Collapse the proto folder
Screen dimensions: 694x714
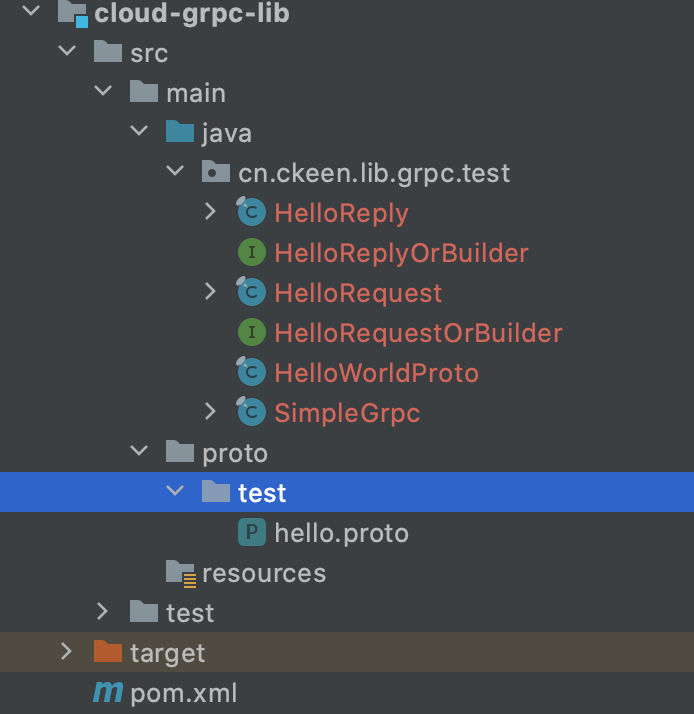[x=139, y=451]
